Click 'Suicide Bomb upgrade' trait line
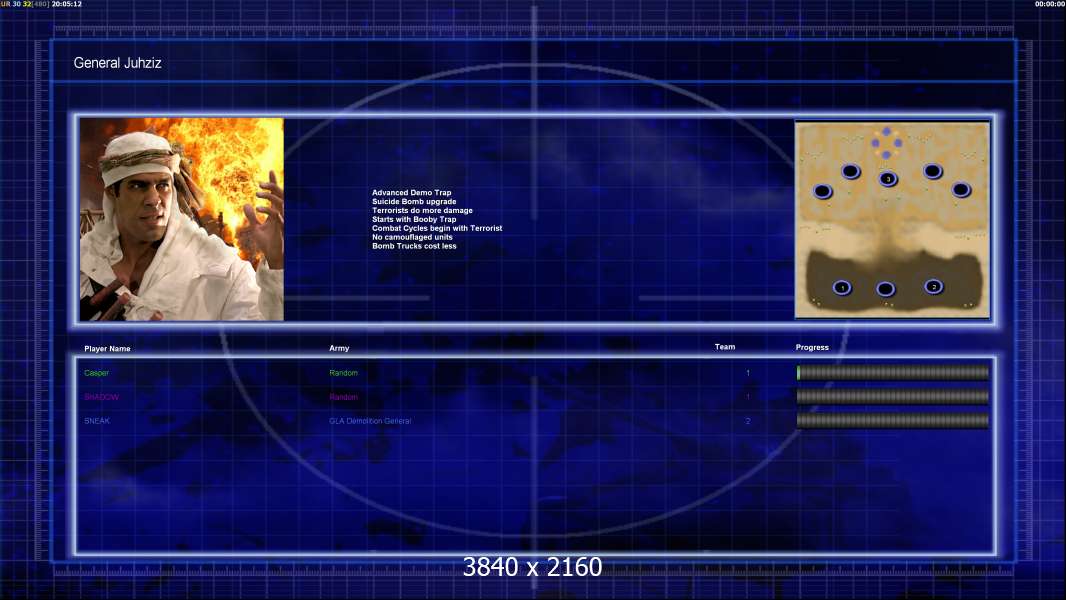Viewport: 1066px width, 600px height. pyautogui.click(x=414, y=201)
